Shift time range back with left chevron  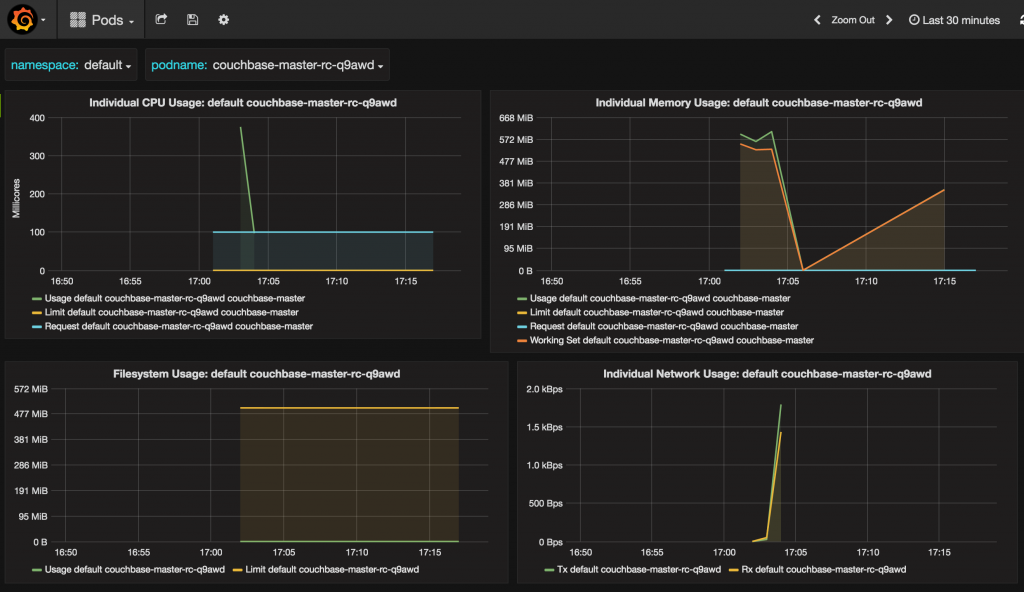[x=817, y=20]
